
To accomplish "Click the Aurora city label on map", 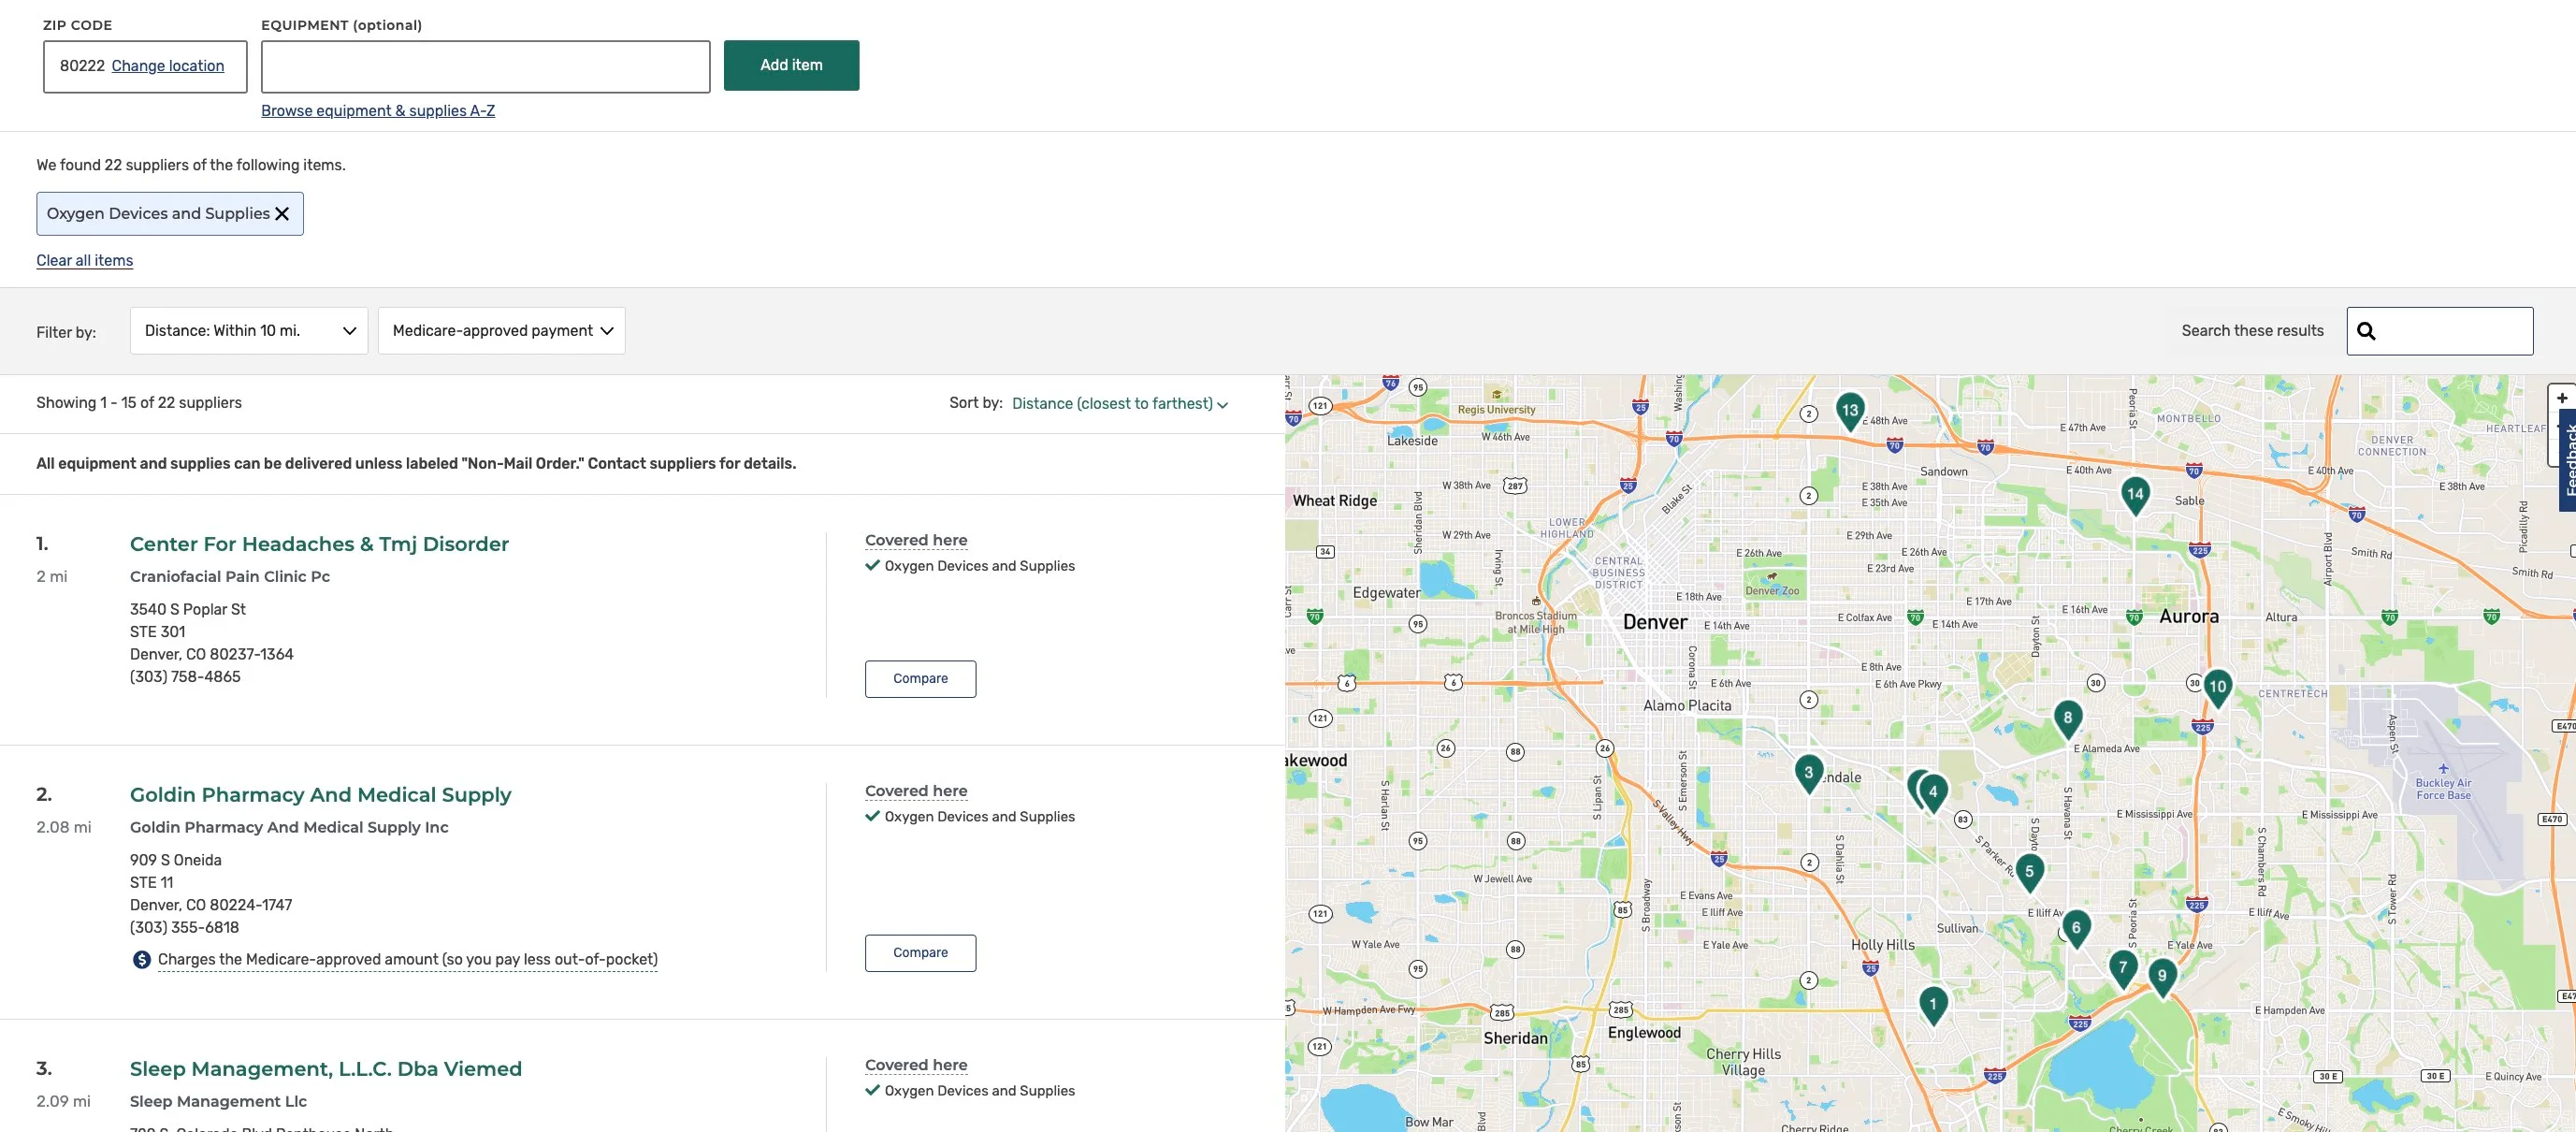I will pos(2189,617).
